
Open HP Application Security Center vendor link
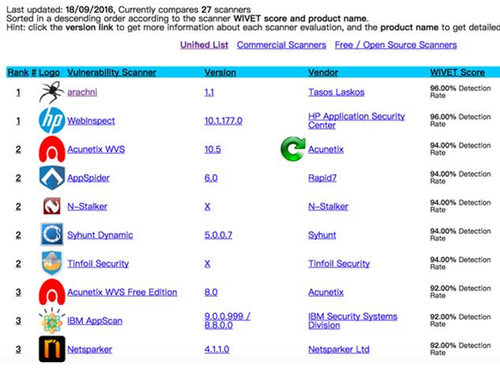[356, 121]
